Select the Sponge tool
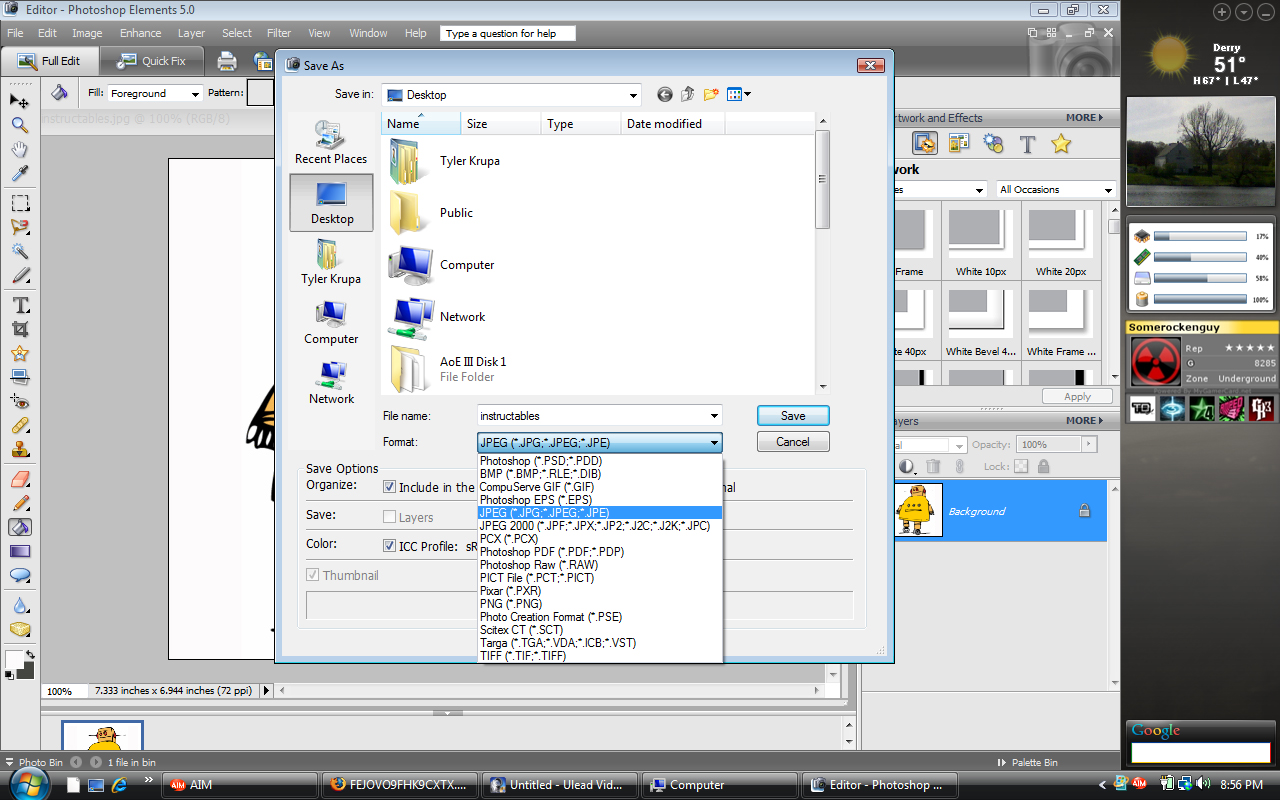 coord(19,630)
